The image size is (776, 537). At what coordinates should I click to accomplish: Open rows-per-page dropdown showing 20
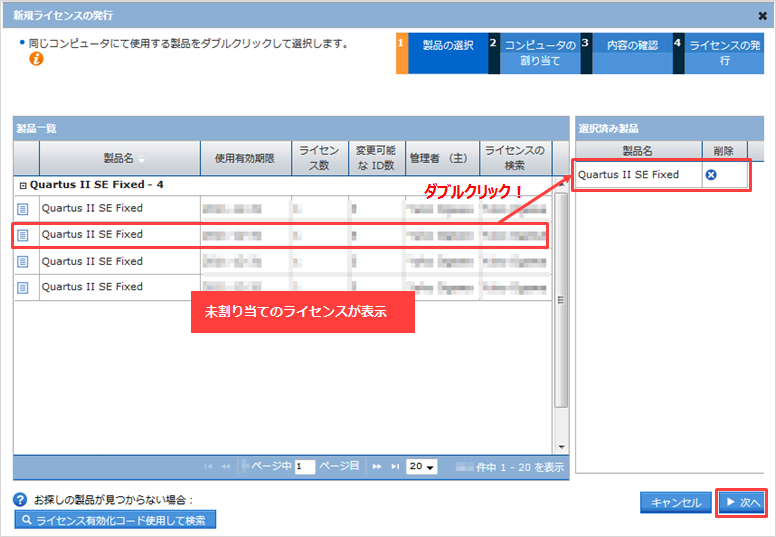pos(422,467)
